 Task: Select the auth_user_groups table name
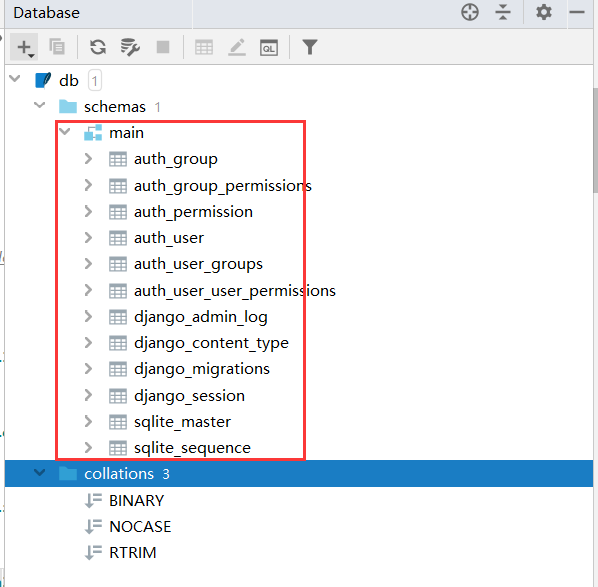(198, 265)
